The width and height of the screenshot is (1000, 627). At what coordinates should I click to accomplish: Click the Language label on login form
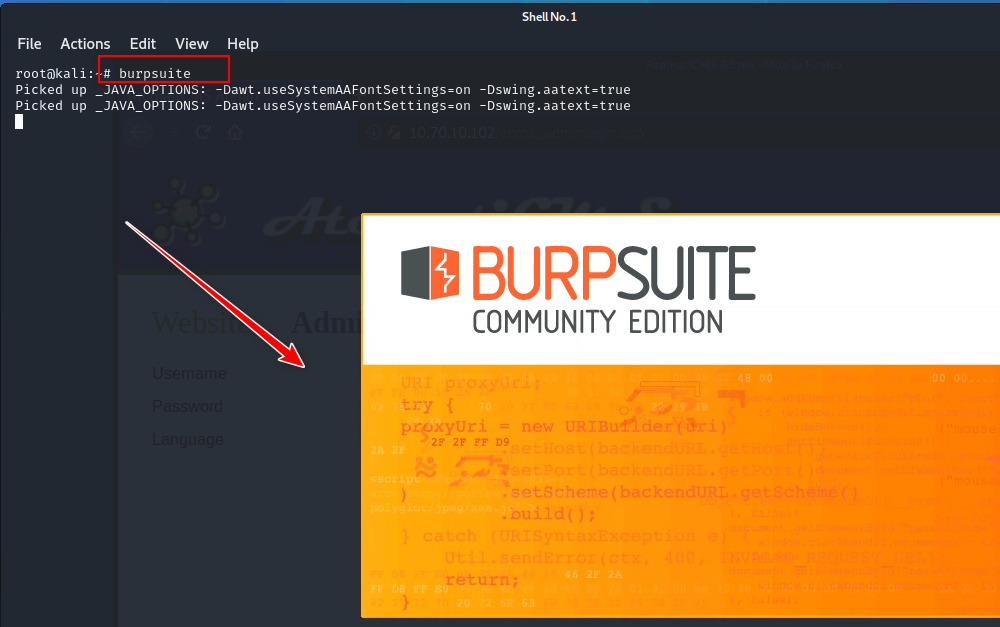tap(188, 440)
